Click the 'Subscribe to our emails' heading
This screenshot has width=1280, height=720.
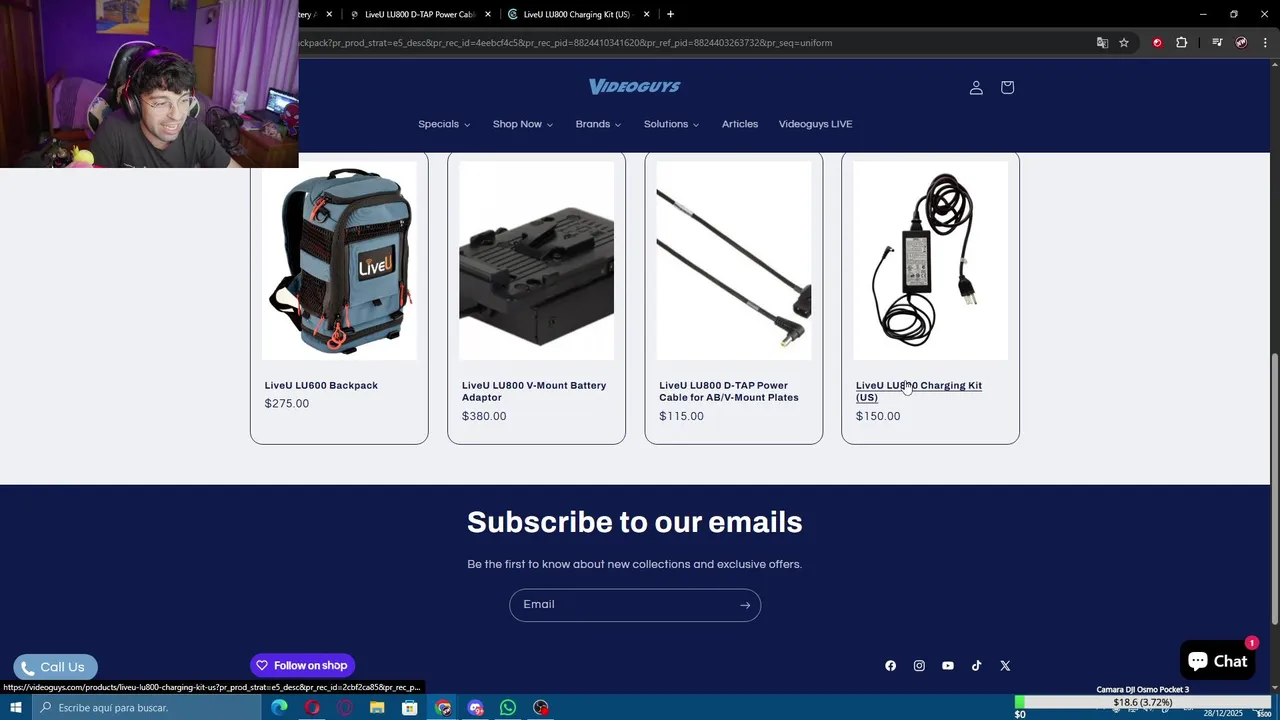coord(635,522)
